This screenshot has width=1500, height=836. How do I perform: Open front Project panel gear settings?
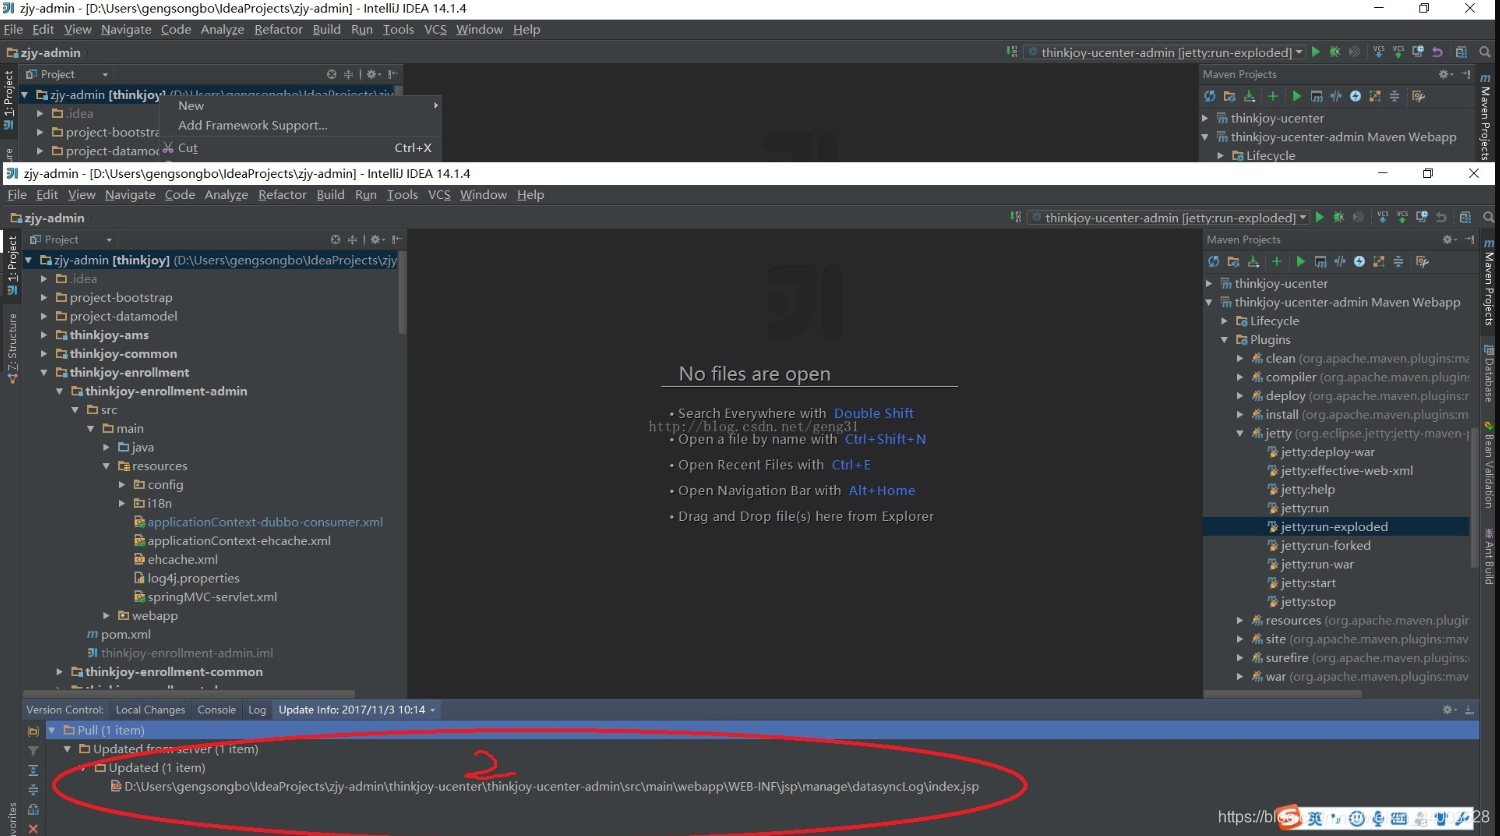coord(376,240)
